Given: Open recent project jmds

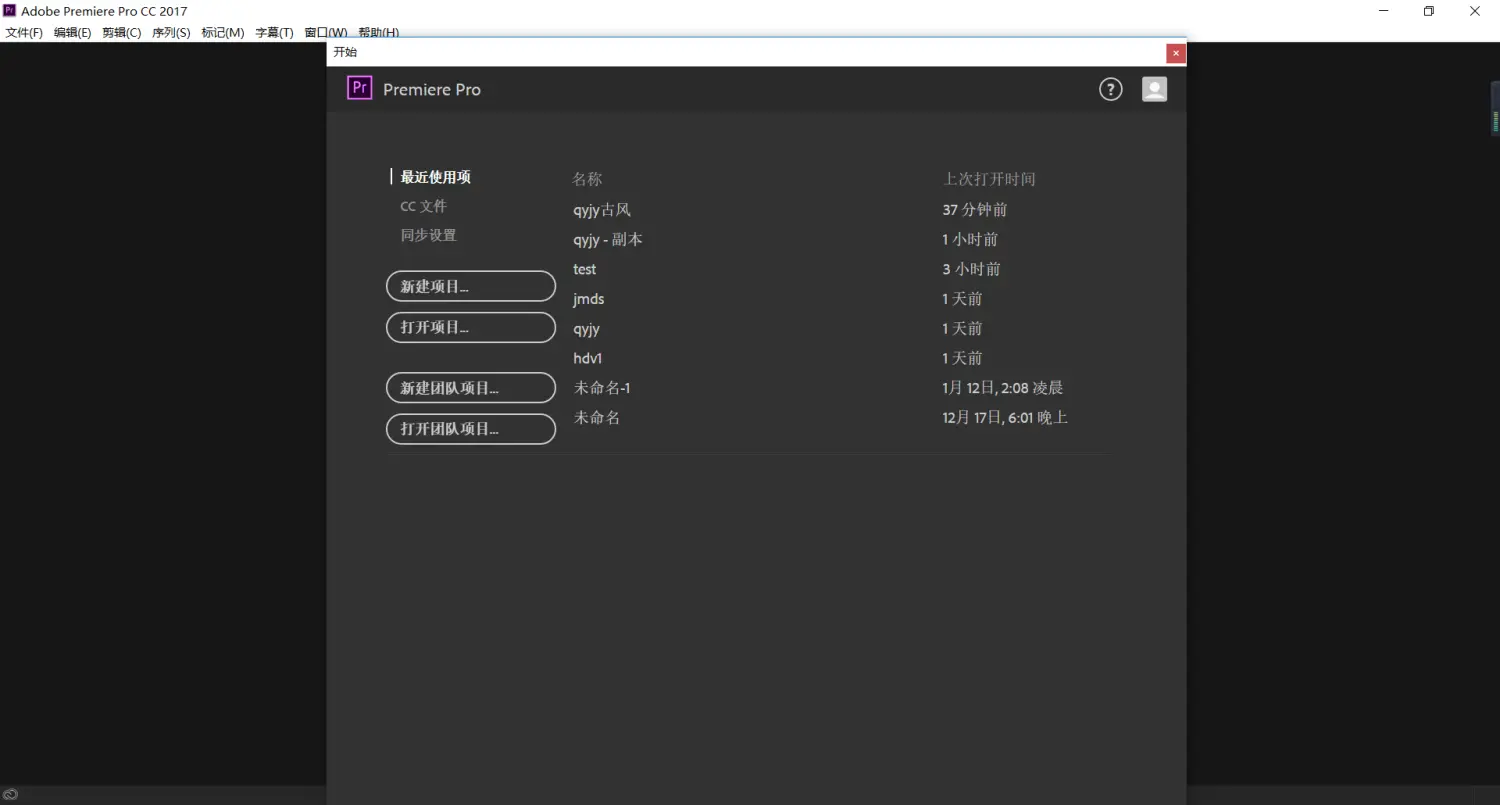Looking at the screenshot, I should click(x=589, y=299).
